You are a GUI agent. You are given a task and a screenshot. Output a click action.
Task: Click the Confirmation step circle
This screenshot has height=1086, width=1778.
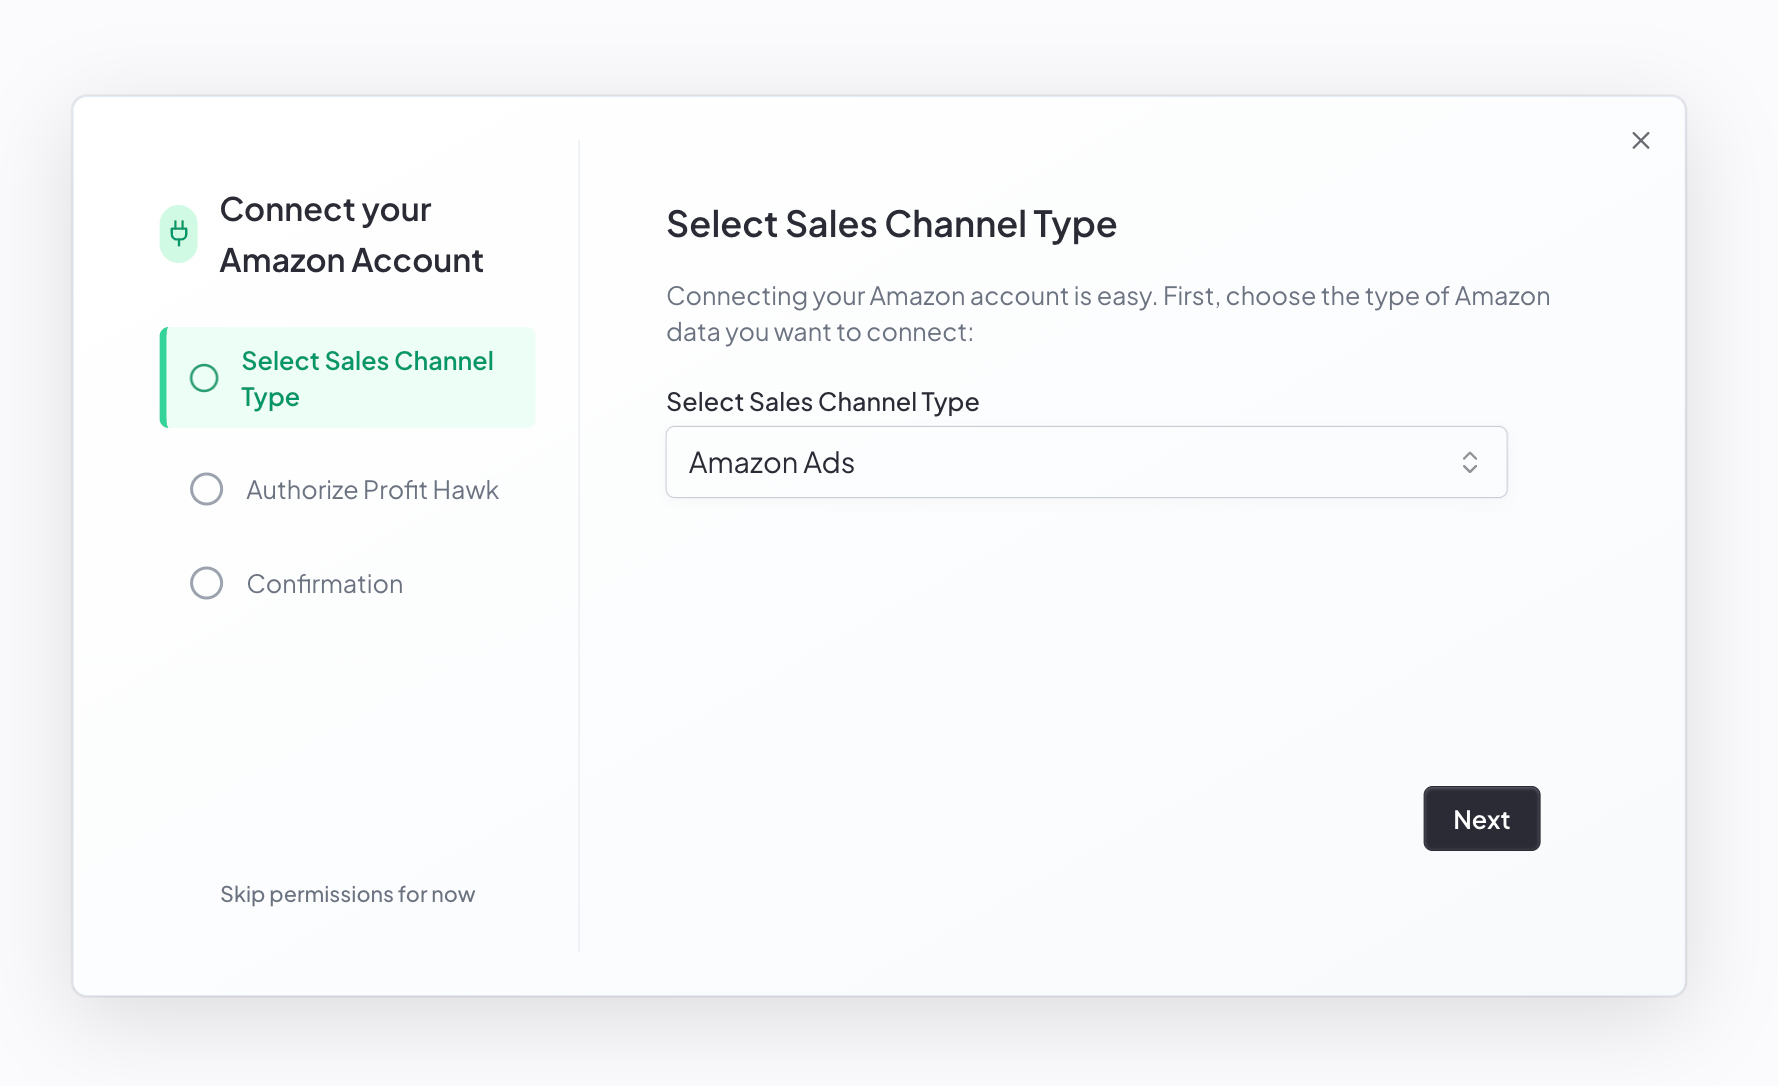coord(207,583)
